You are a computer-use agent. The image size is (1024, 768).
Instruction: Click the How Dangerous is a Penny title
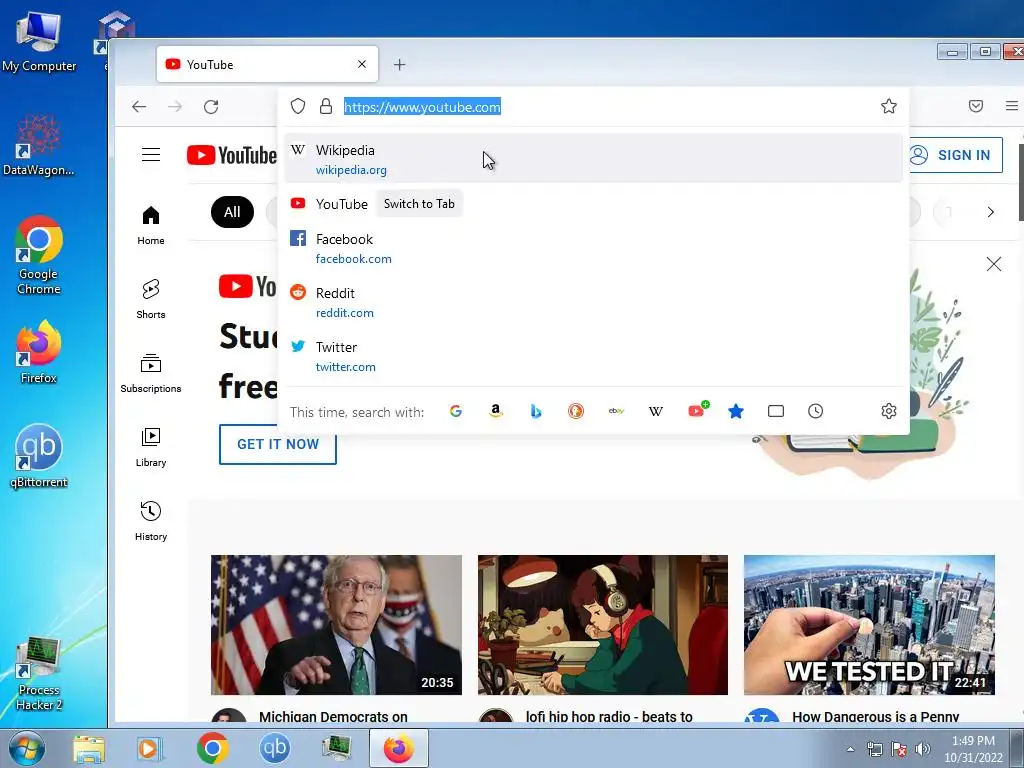pyautogui.click(x=876, y=716)
